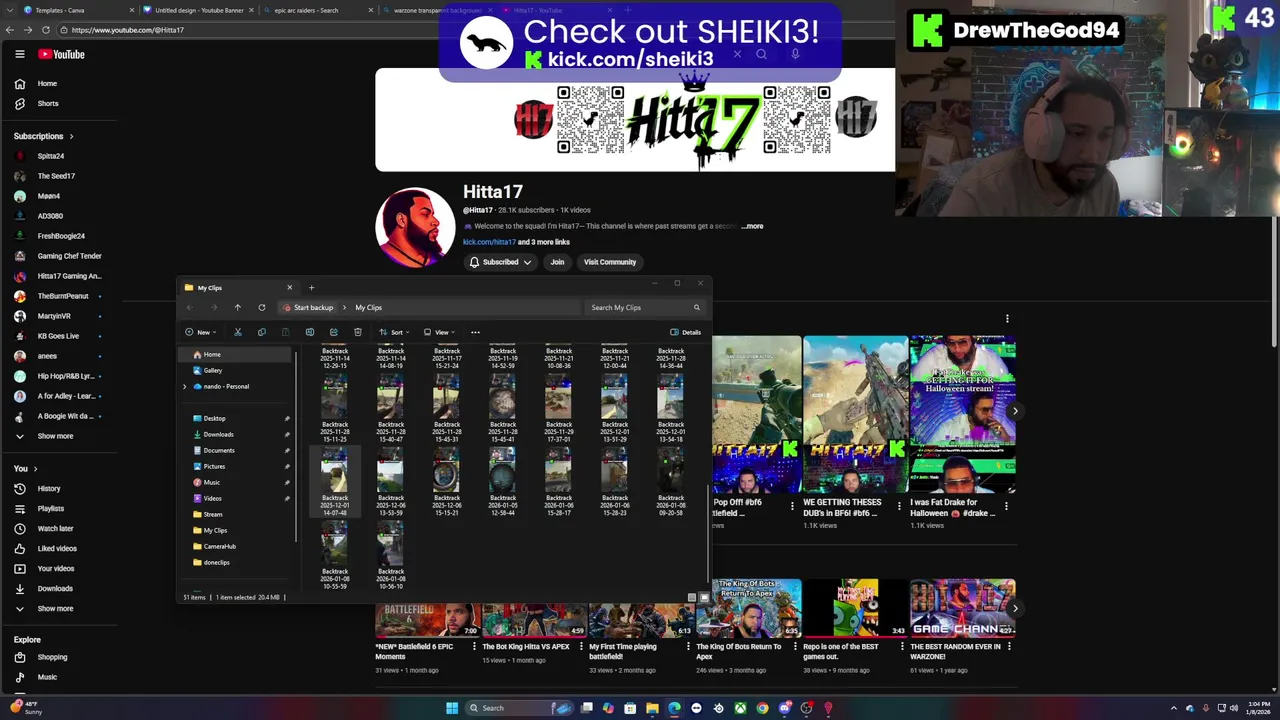The image size is (1280, 720).
Task: Go back in the browser
Action: click(x=9, y=30)
